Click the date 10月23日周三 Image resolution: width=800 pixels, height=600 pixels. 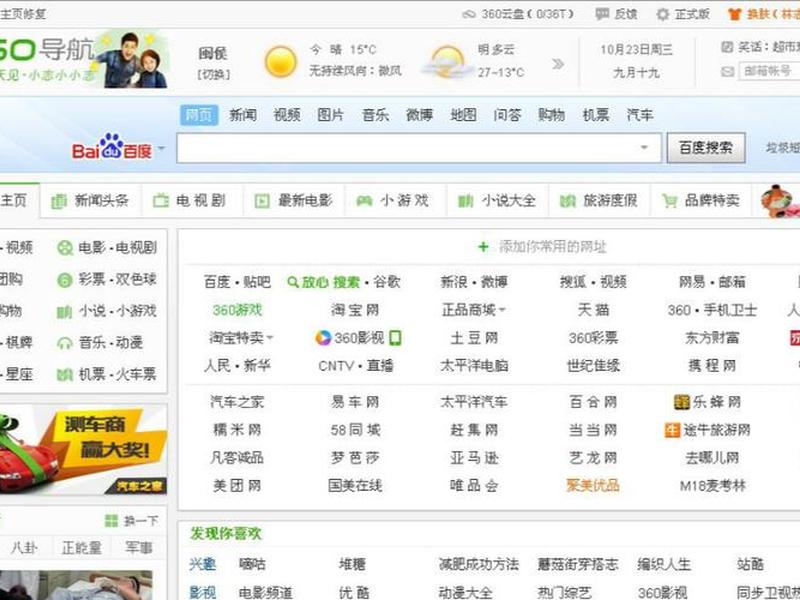click(636, 49)
